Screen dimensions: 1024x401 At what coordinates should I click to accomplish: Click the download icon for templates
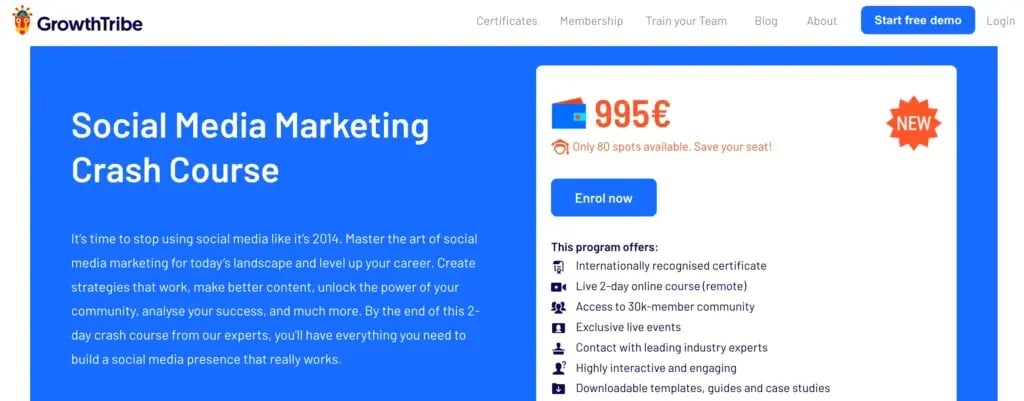[x=558, y=389]
